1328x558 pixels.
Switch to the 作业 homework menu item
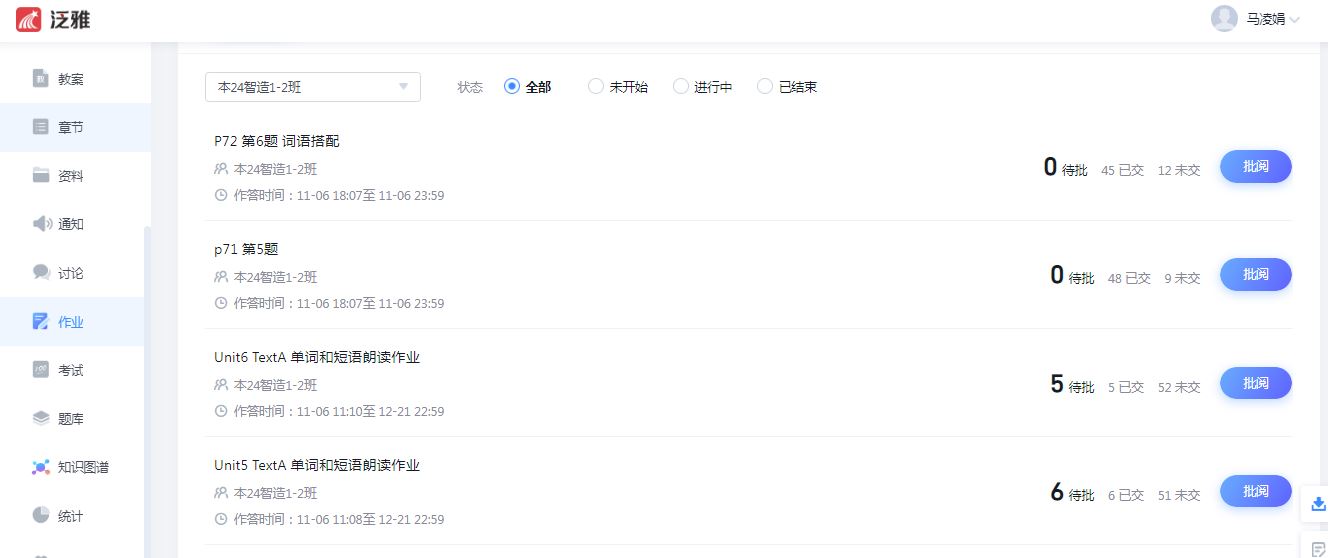70,322
